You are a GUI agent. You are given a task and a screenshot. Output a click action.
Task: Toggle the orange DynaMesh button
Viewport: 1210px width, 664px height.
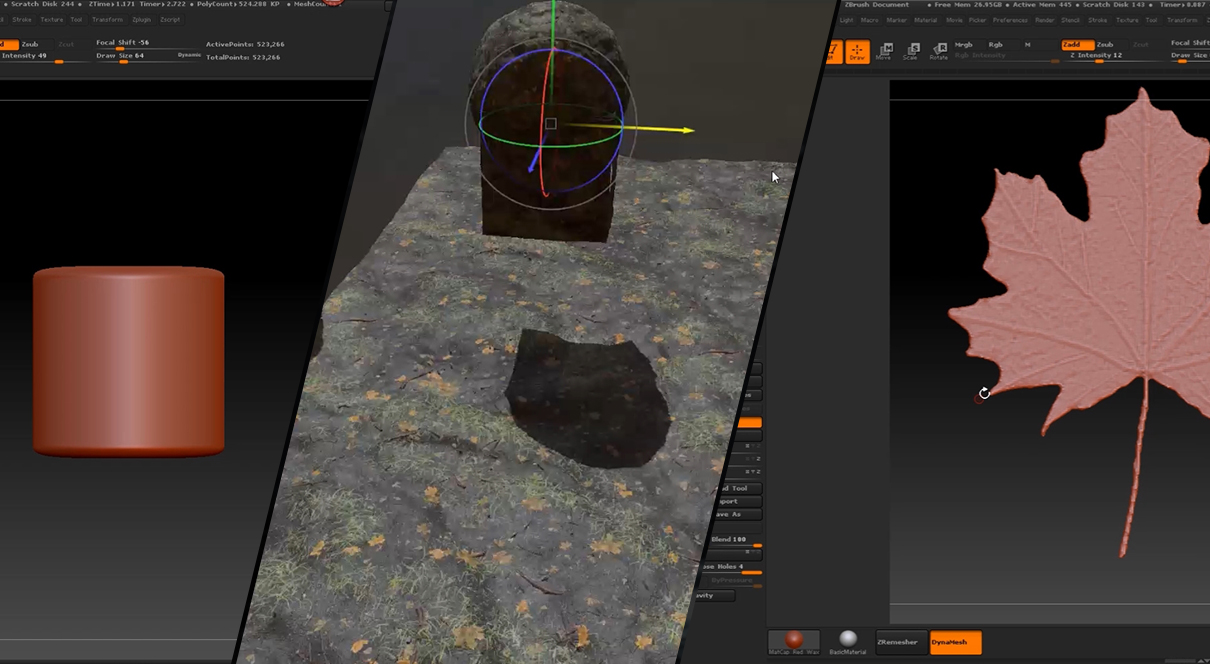[955, 643]
